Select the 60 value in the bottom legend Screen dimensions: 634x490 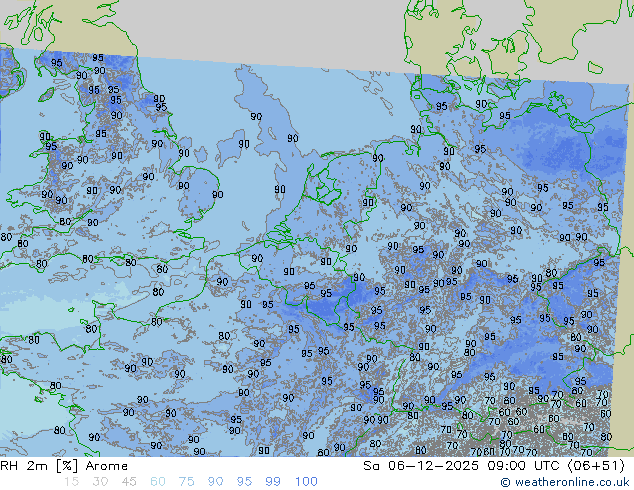(158, 482)
